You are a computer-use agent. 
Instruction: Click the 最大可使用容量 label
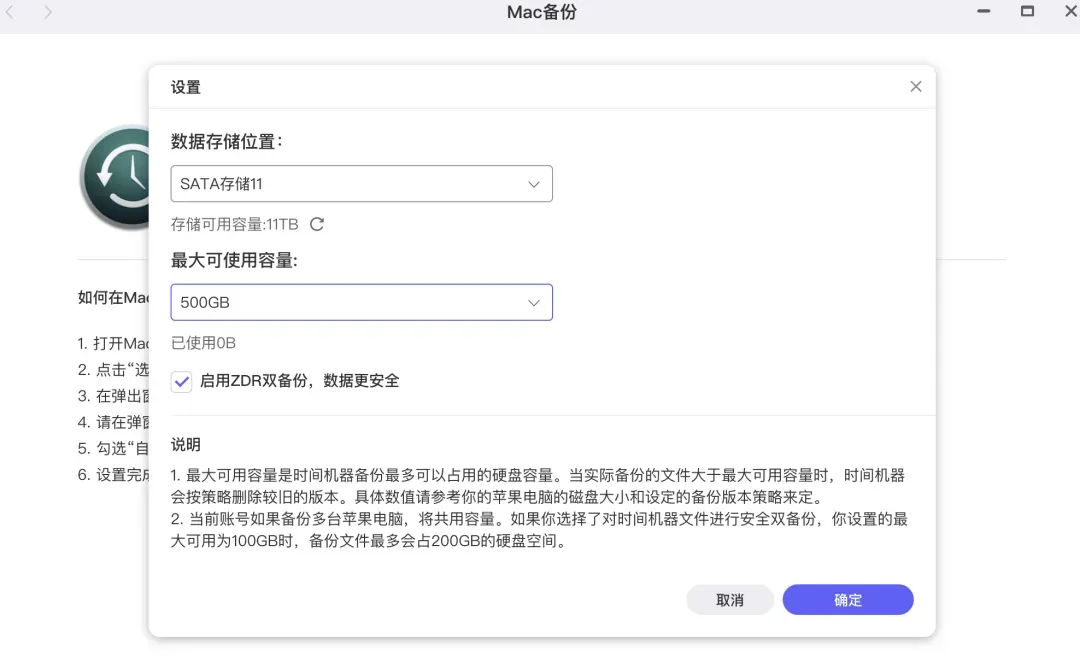234,260
